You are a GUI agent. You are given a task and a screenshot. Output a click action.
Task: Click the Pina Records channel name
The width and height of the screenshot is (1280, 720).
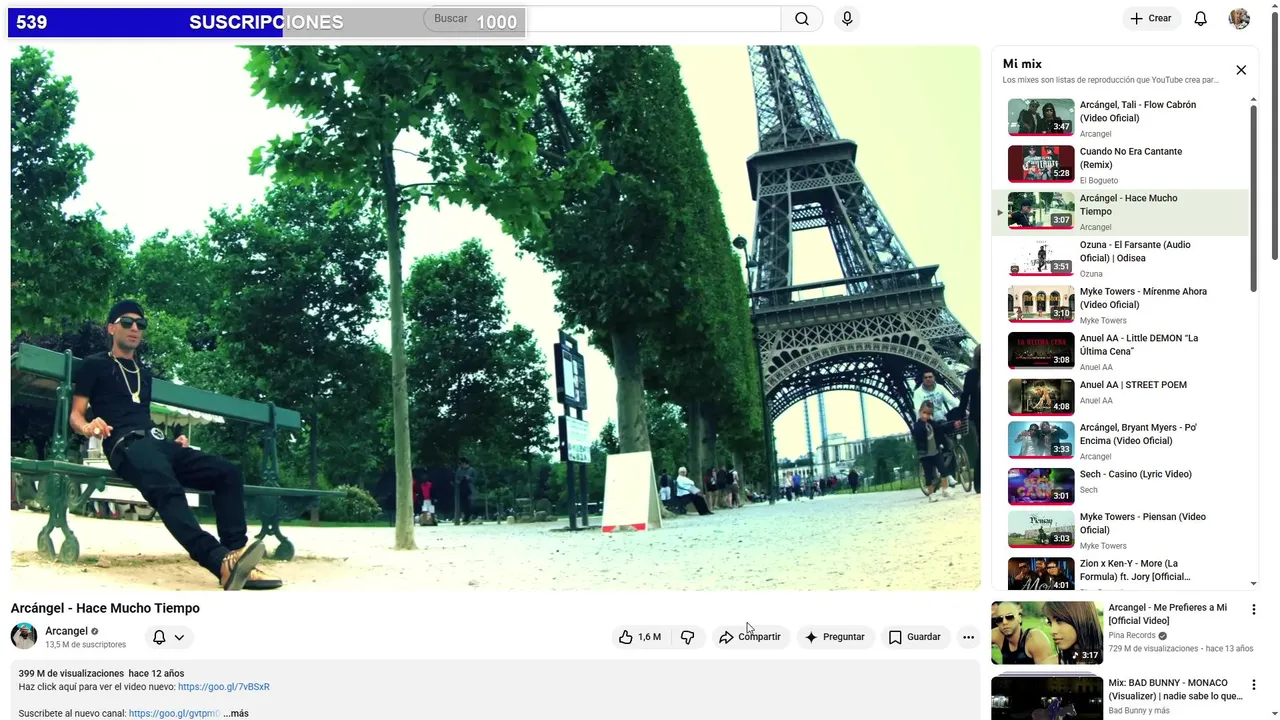1131,635
